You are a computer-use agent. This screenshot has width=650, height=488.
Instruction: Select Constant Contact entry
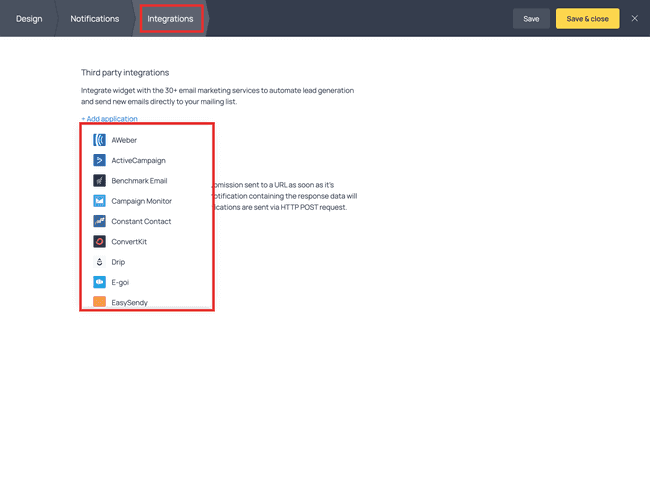click(x=147, y=221)
